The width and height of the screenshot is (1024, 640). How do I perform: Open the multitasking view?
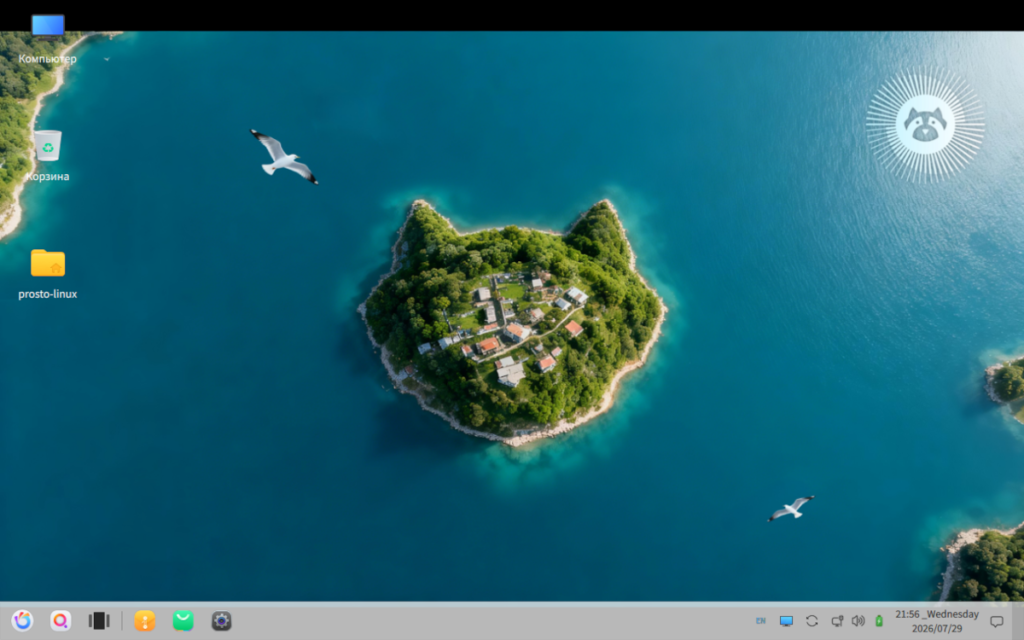click(x=99, y=620)
